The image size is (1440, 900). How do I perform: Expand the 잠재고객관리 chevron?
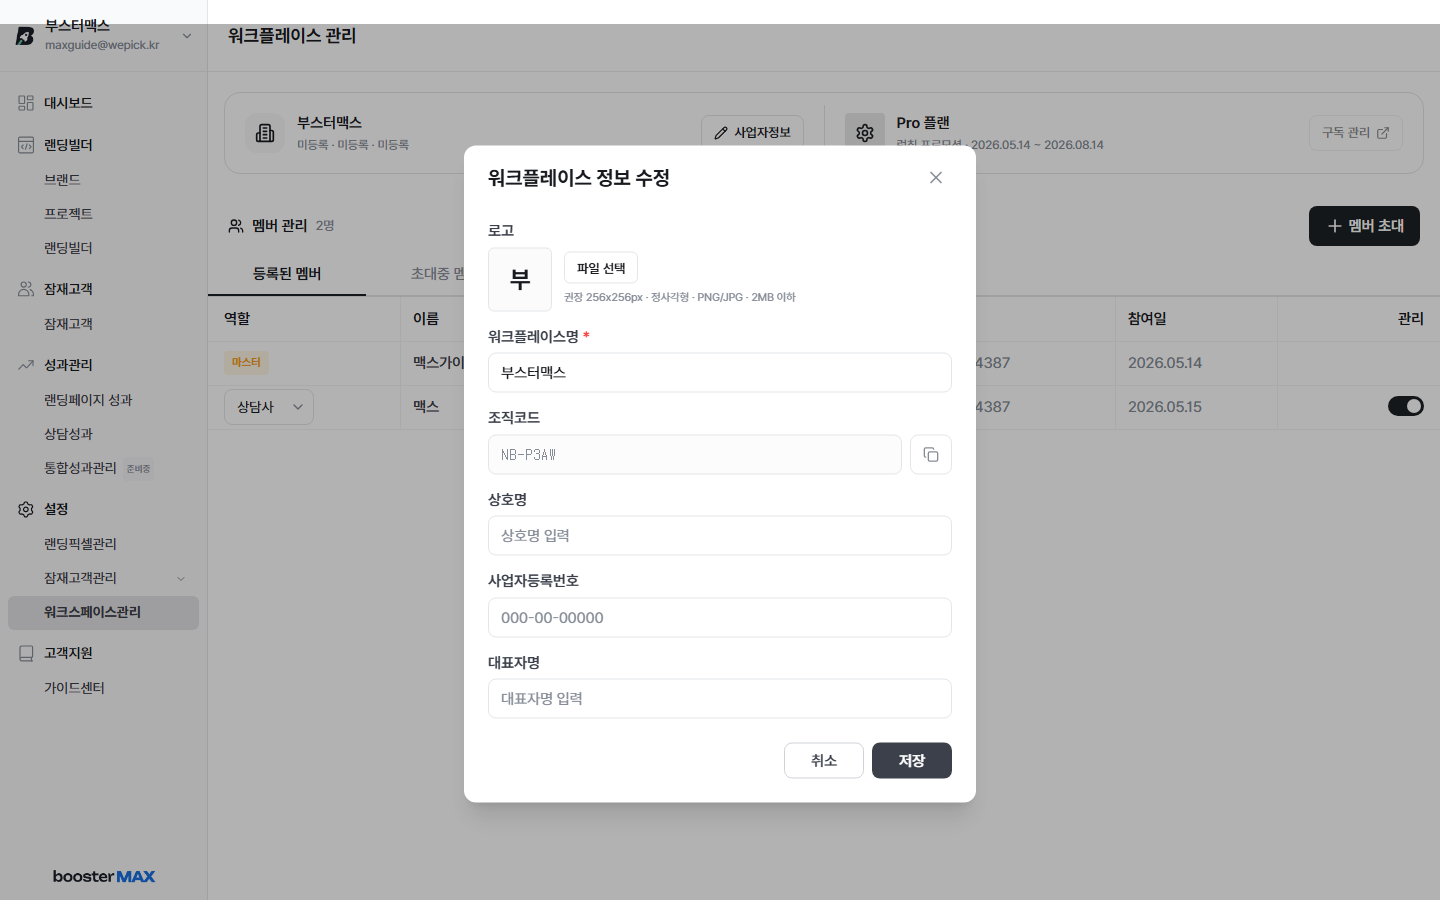point(181,579)
